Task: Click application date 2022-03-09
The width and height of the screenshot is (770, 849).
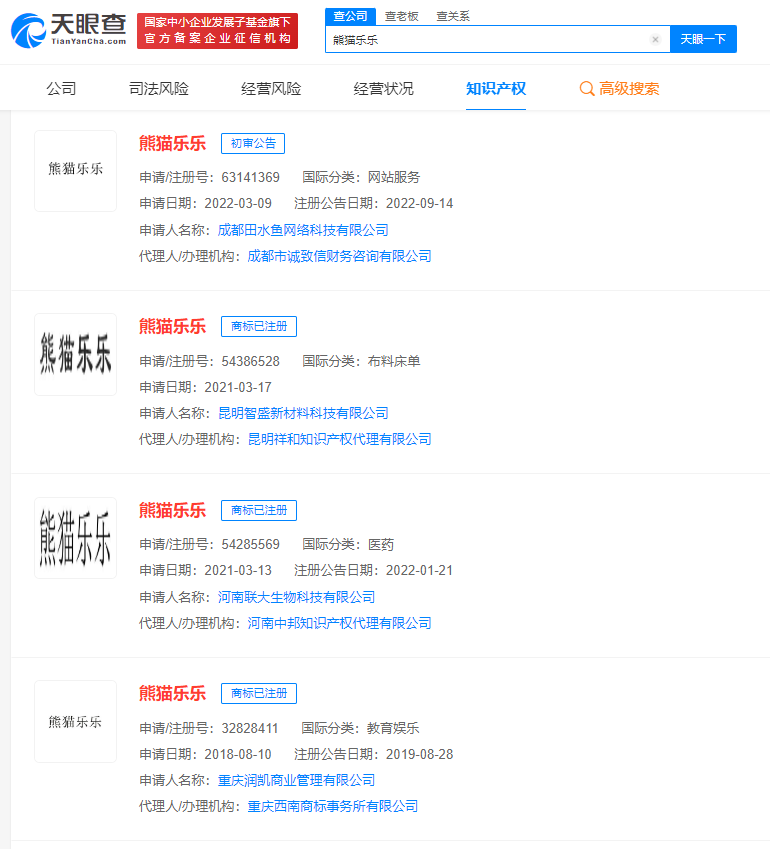Action: click(238, 203)
